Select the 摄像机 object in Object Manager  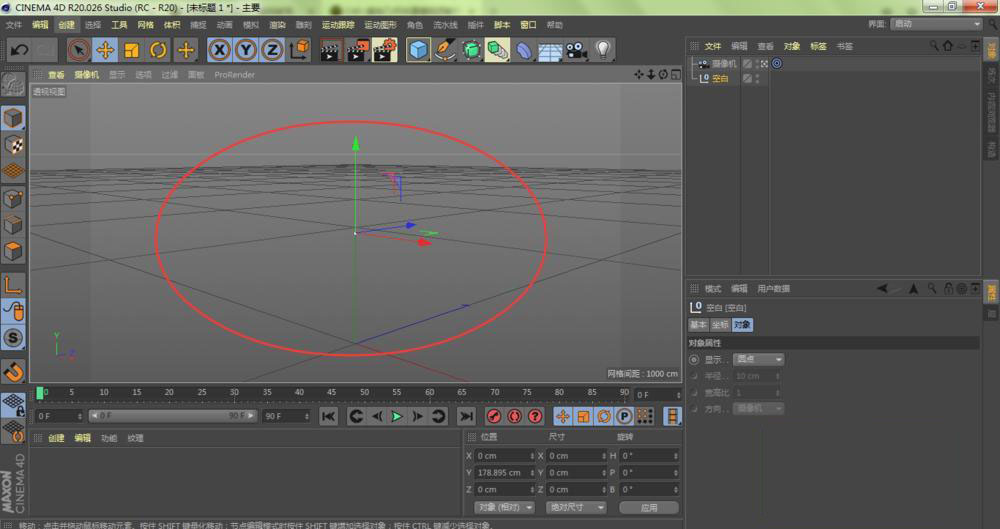[724, 64]
